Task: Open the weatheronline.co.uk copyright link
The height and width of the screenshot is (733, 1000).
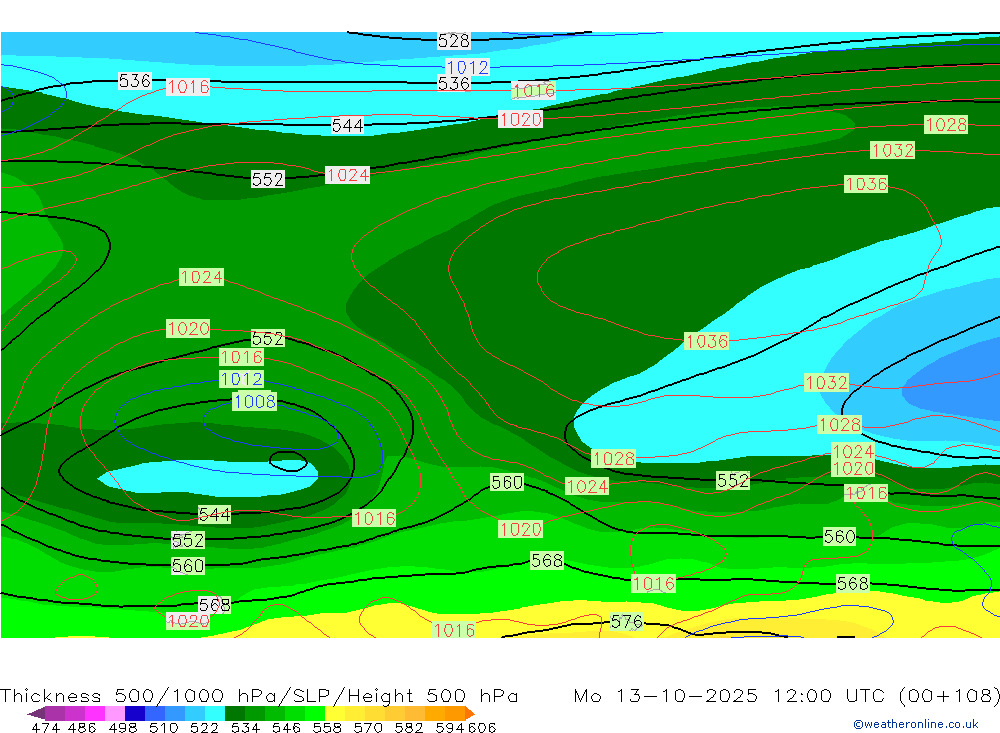Action: point(915,724)
